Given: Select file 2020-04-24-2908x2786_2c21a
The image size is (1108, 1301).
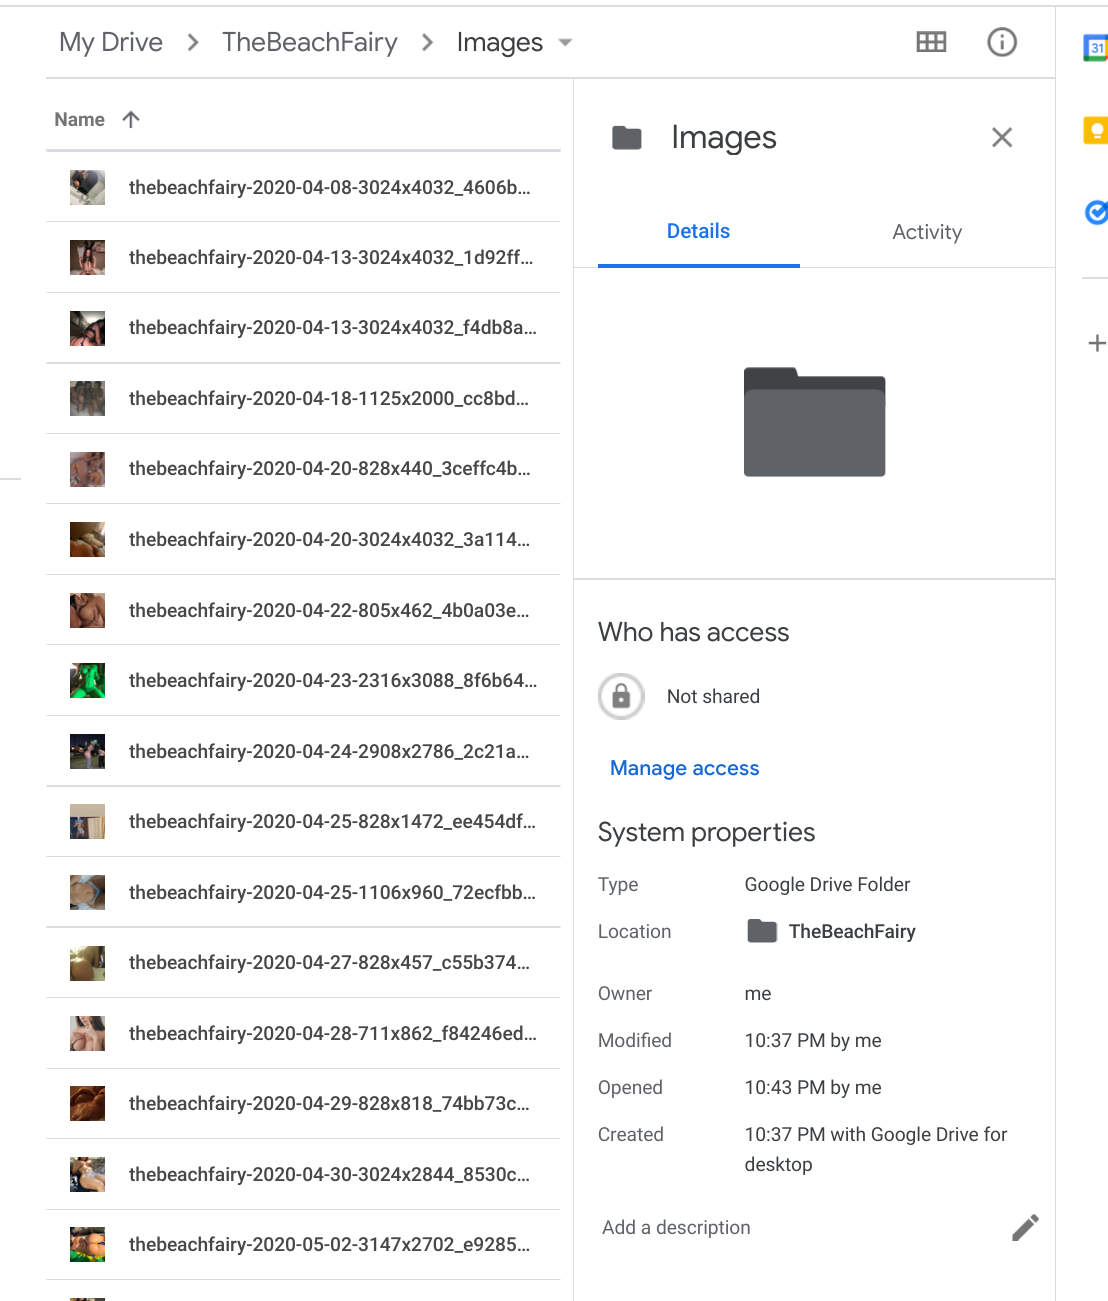Looking at the screenshot, I should (303, 751).
